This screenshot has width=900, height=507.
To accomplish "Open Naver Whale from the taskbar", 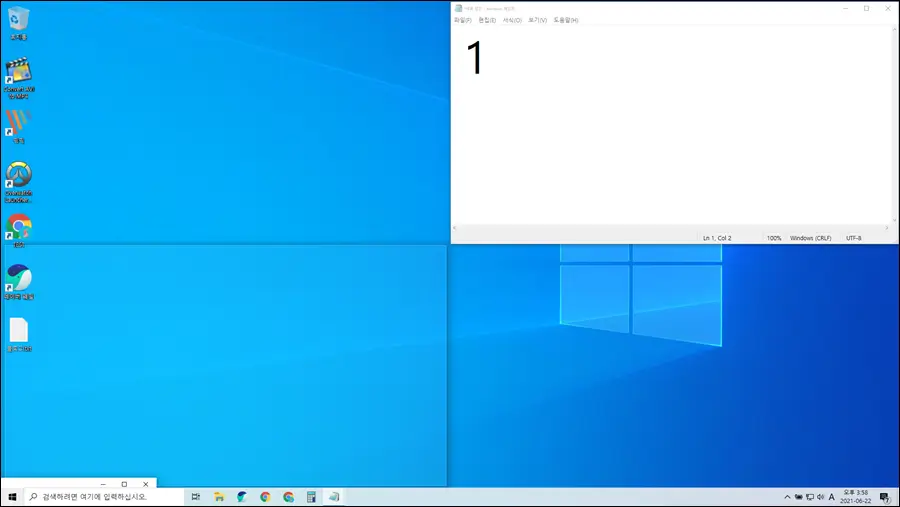I will point(242,497).
